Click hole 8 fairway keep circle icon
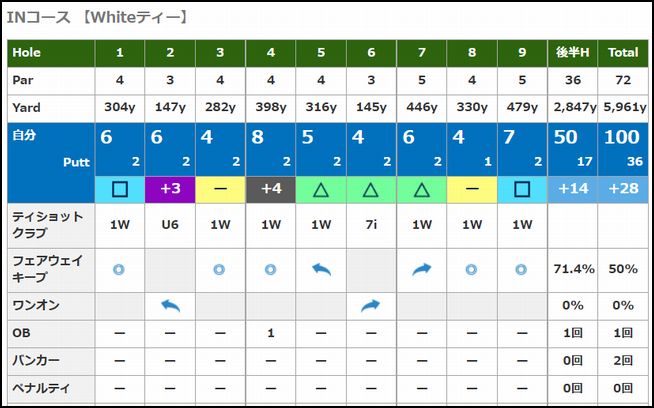 (x=472, y=268)
